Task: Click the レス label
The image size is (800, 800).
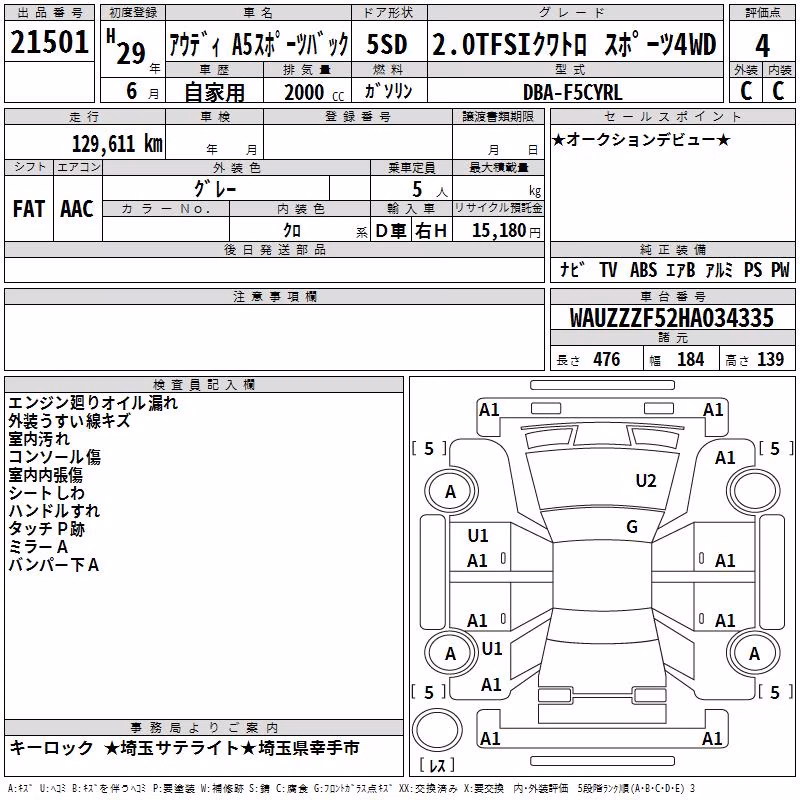Action: click(x=437, y=764)
